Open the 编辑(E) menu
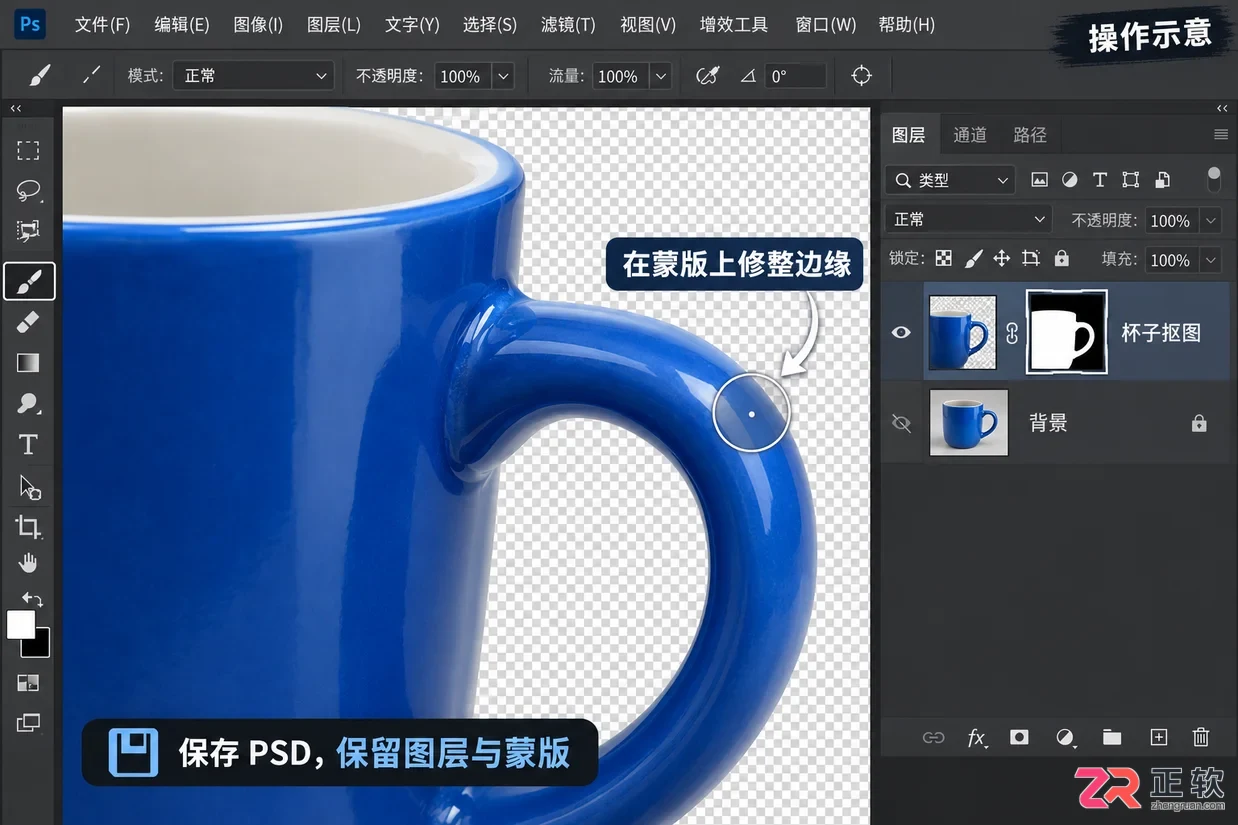This screenshot has height=825, width=1238. pos(182,24)
